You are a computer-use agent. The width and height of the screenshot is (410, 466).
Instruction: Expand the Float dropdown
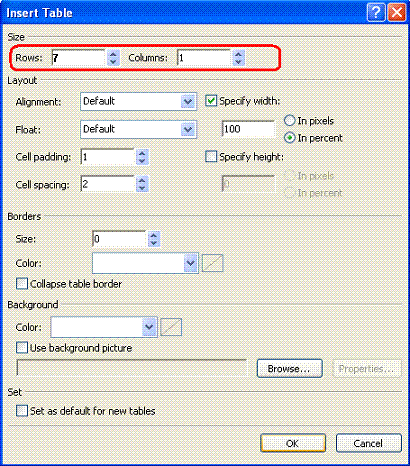pos(138,129)
